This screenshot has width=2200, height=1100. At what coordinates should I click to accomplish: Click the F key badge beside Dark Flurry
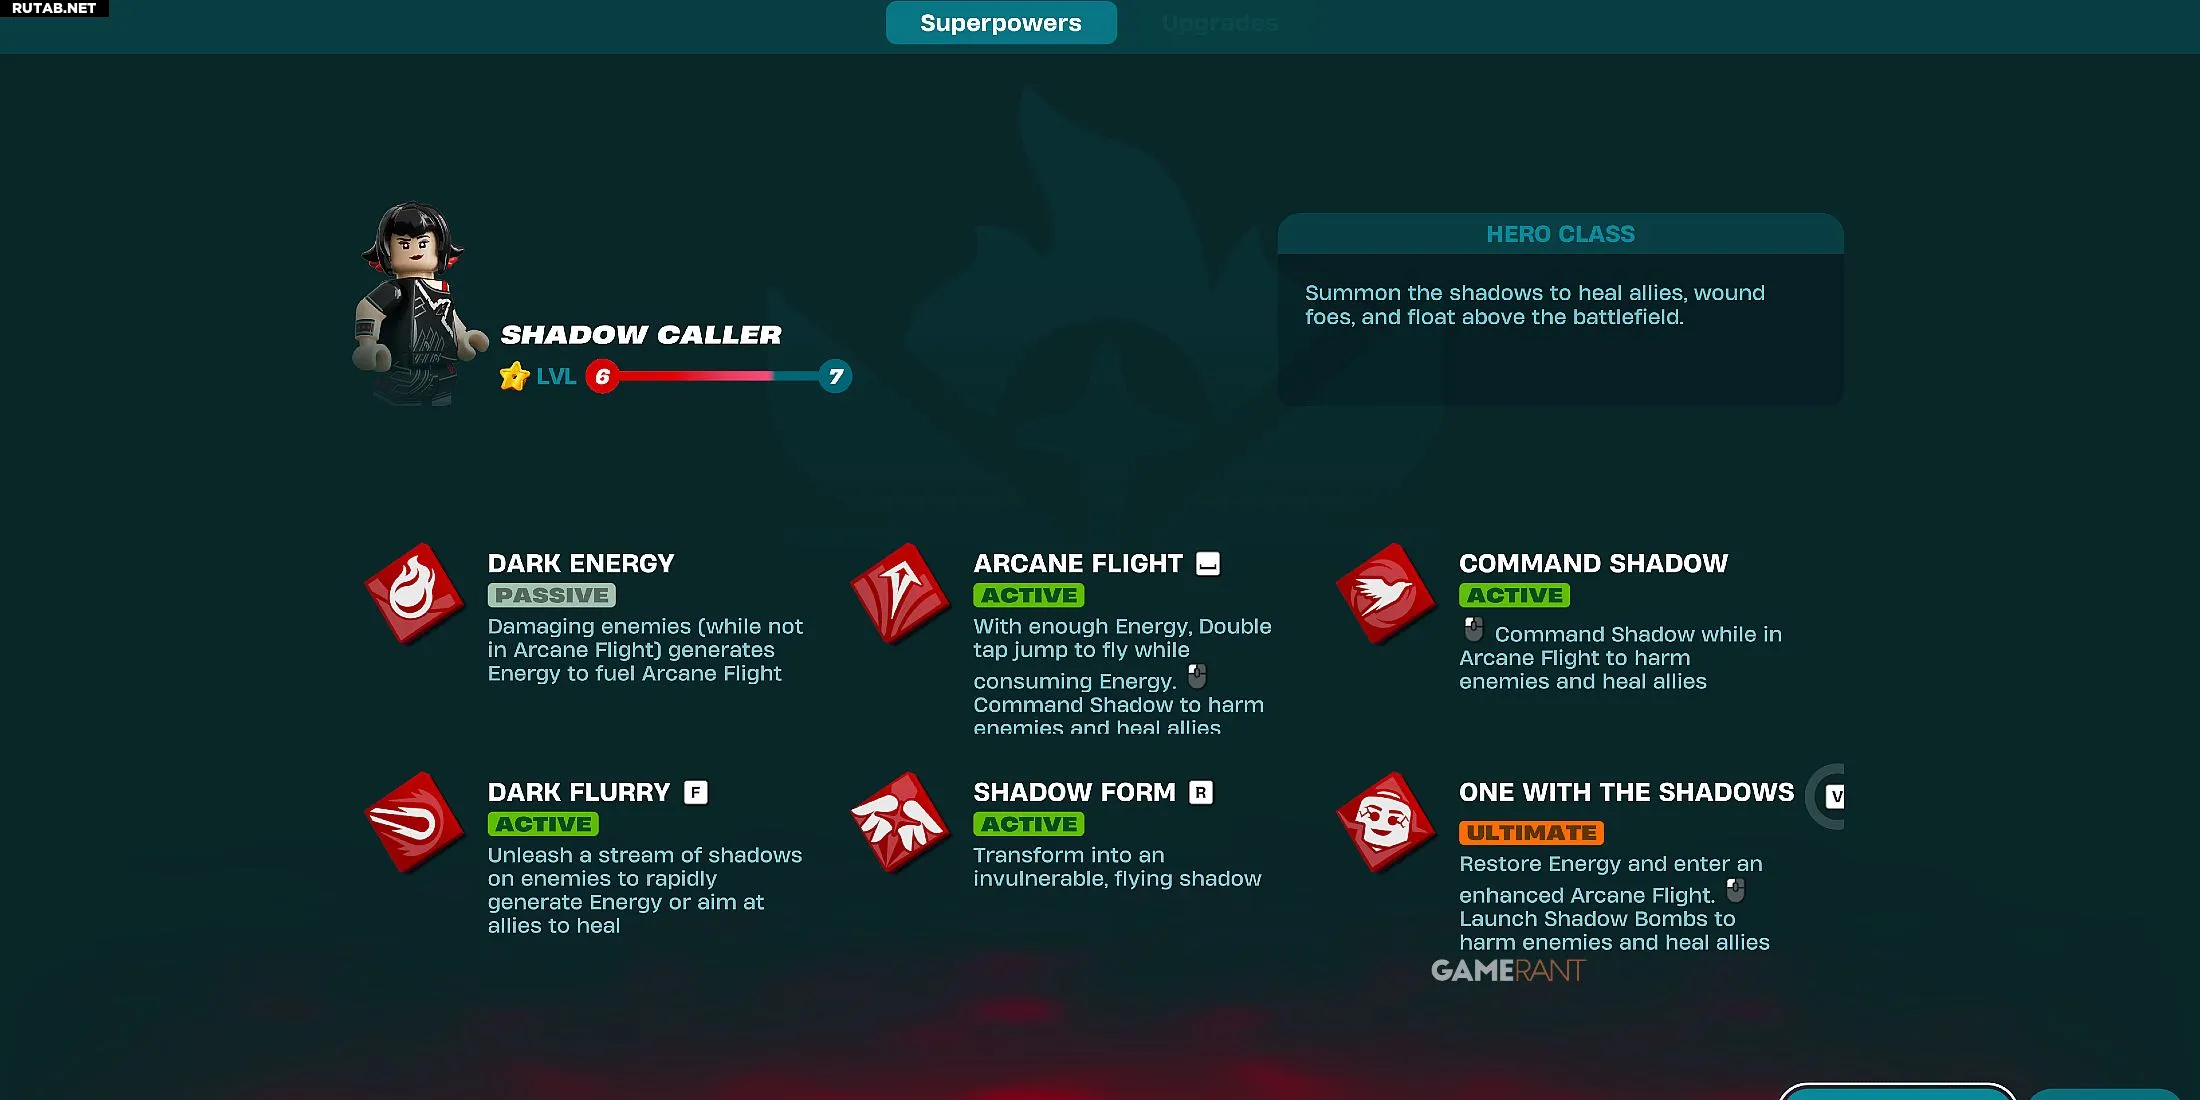tap(696, 793)
